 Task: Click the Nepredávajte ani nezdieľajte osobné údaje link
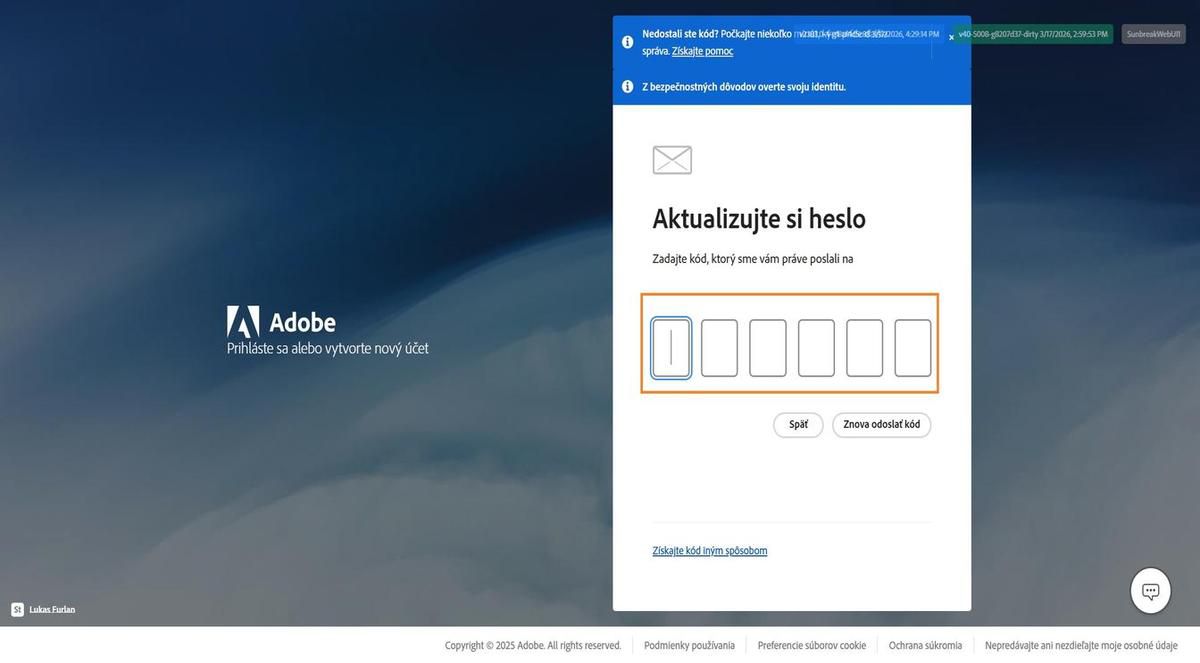(x=1083, y=645)
